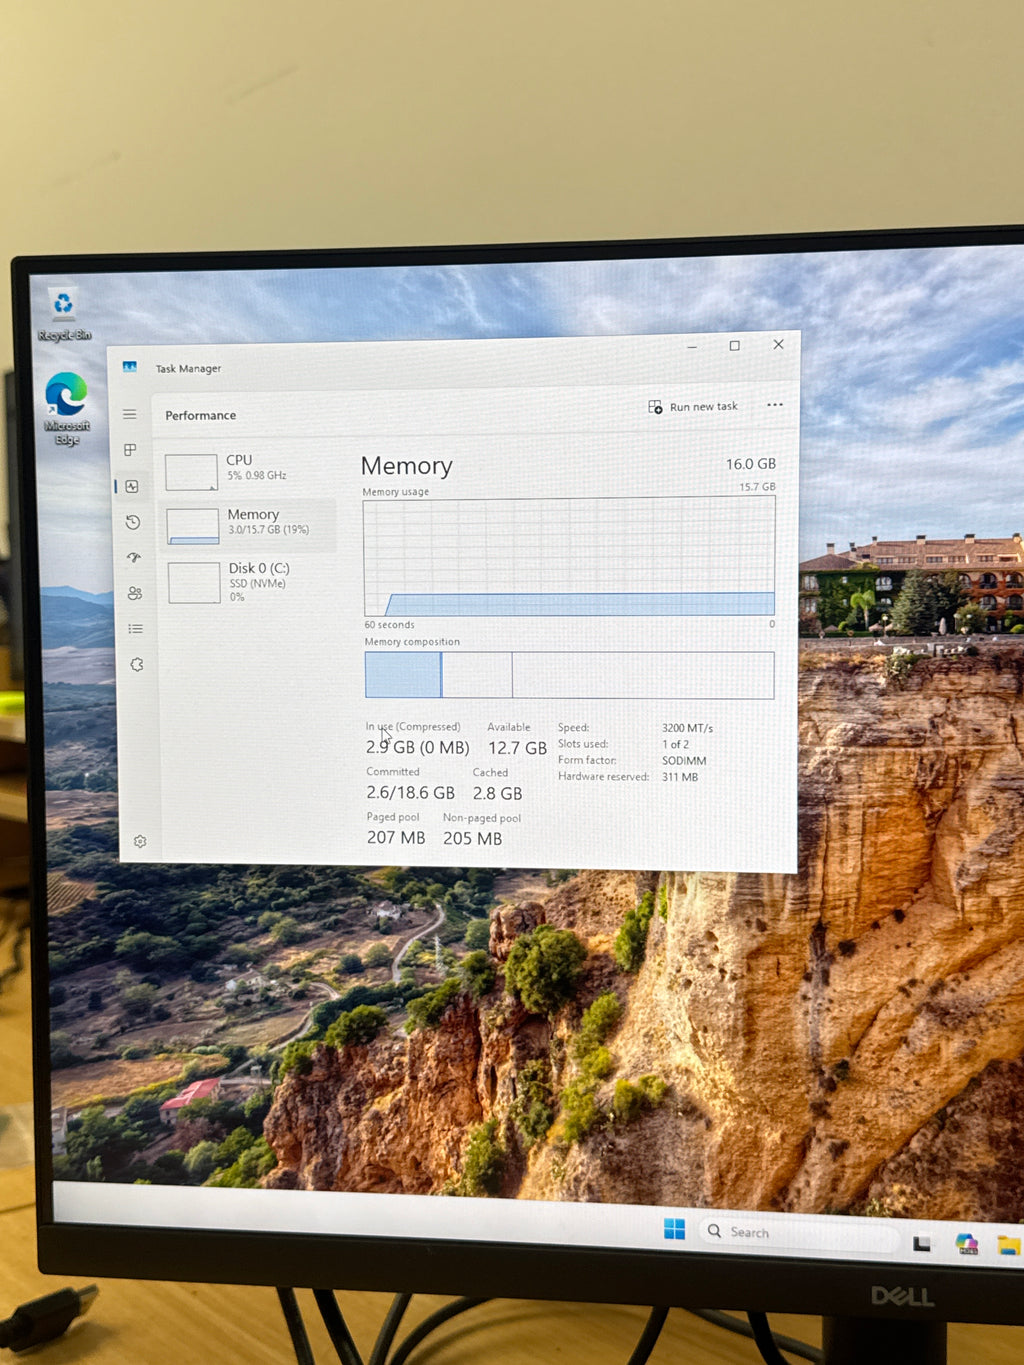Select the Microsoft Edge desktop shortcut
This screenshot has height=1365, width=1024.
click(67, 408)
